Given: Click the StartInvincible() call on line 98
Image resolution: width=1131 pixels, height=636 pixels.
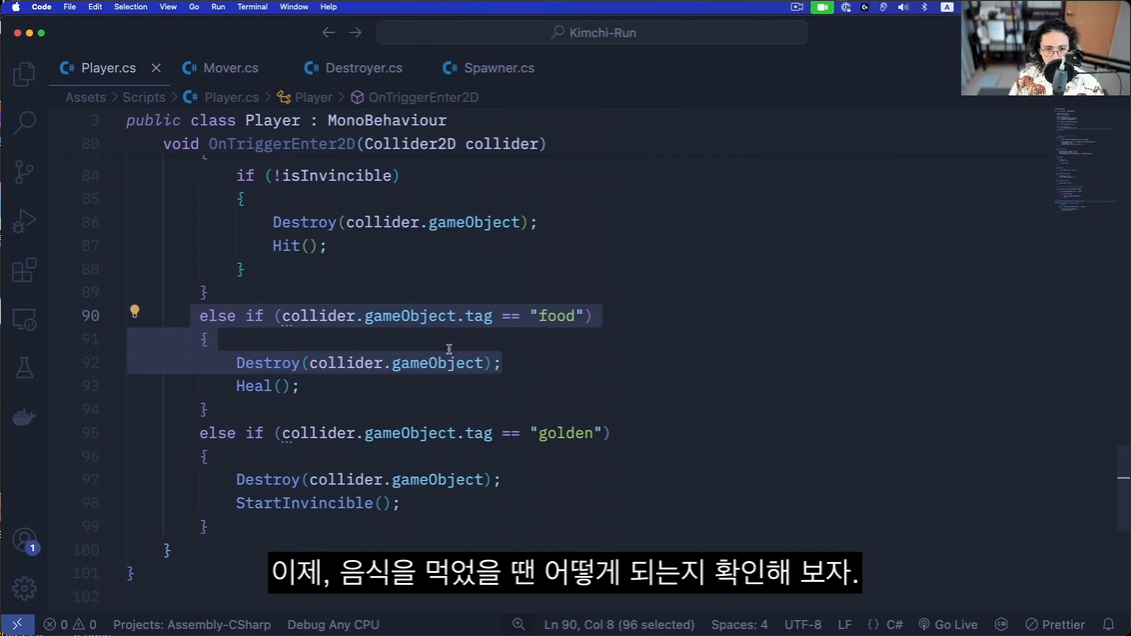Looking at the screenshot, I should point(317,503).
